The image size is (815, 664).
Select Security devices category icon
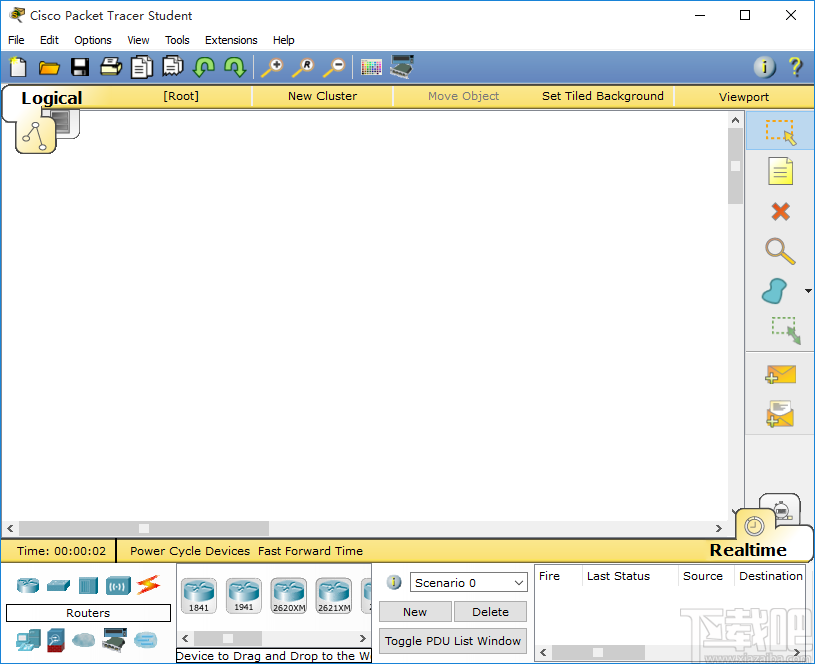click(x=56, y=641)
